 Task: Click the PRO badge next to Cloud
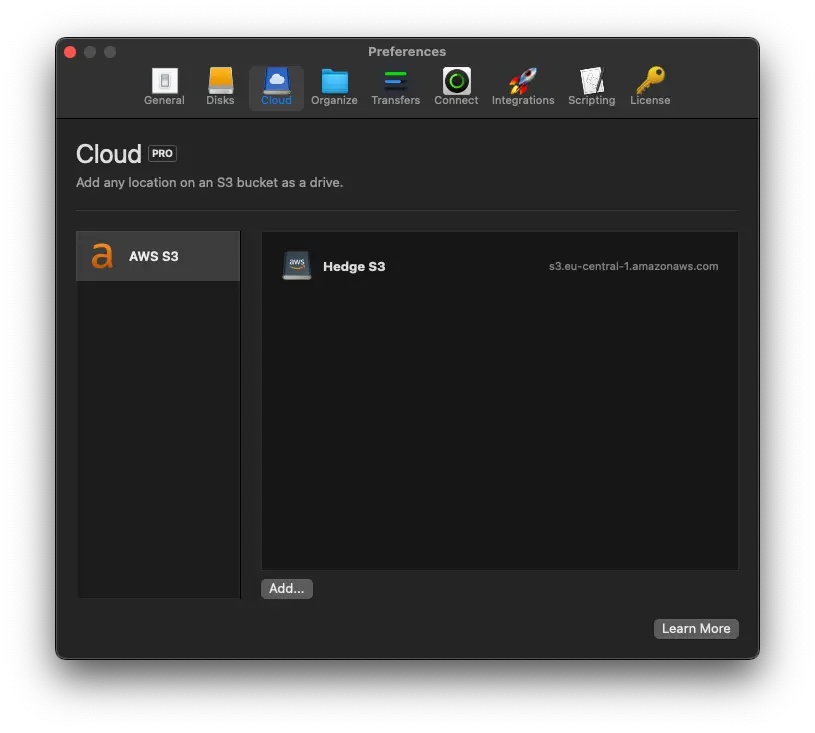click(x=162, y=153)
